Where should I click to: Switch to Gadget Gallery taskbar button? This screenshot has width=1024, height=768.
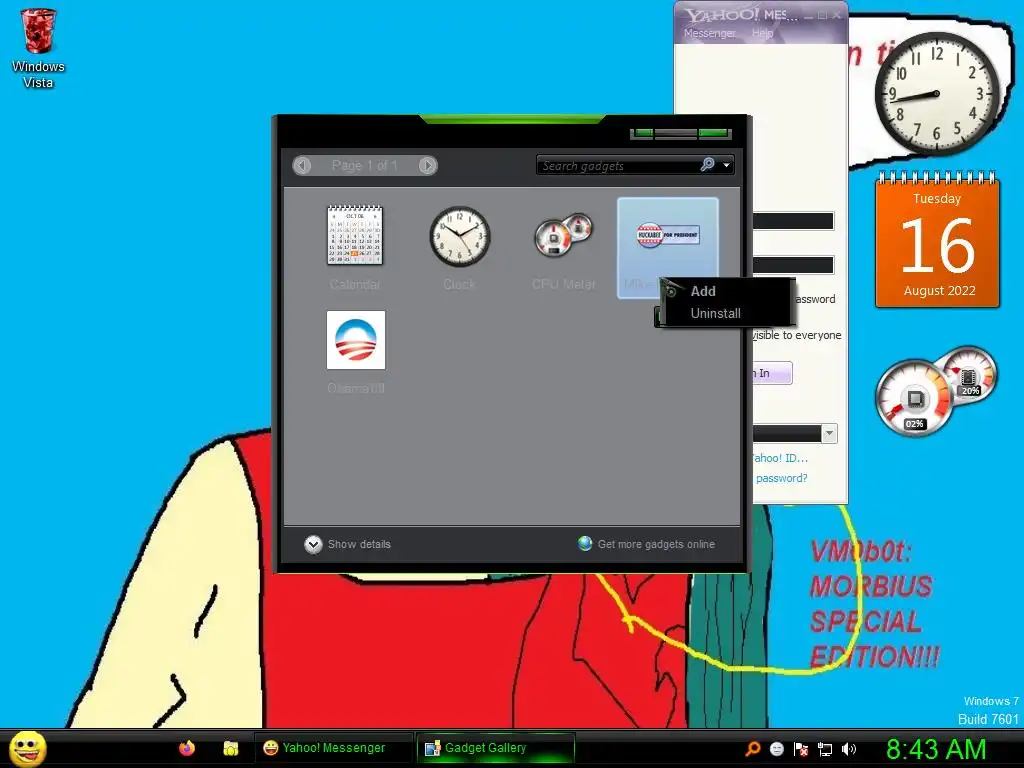click(x=496, y=748)
